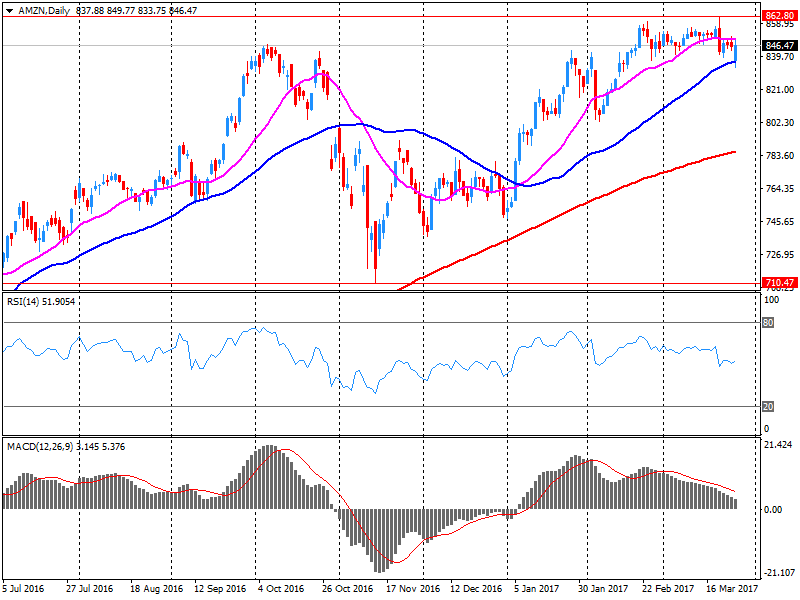The height and width of the screenshot is (600, 800).
Task: Click the 802.30 value on price scale
Action: pyautogui.click(x=778, y=123)
